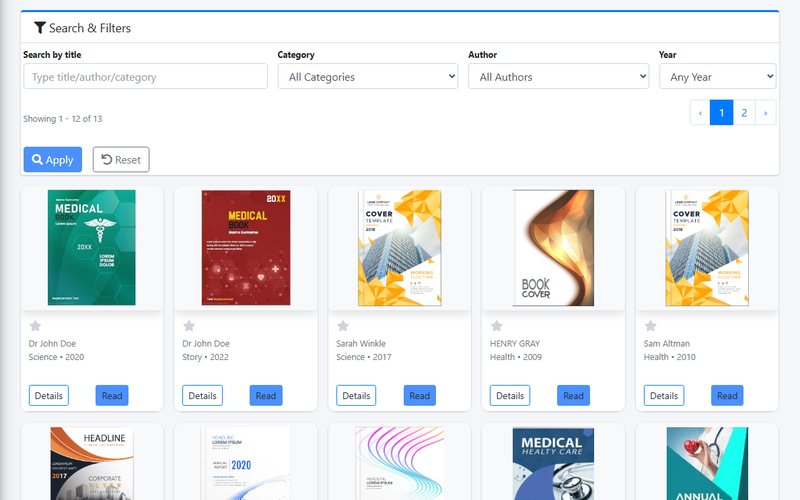
Task: Click the 'Health • 2010' label
Action: [x=669, y=357]
